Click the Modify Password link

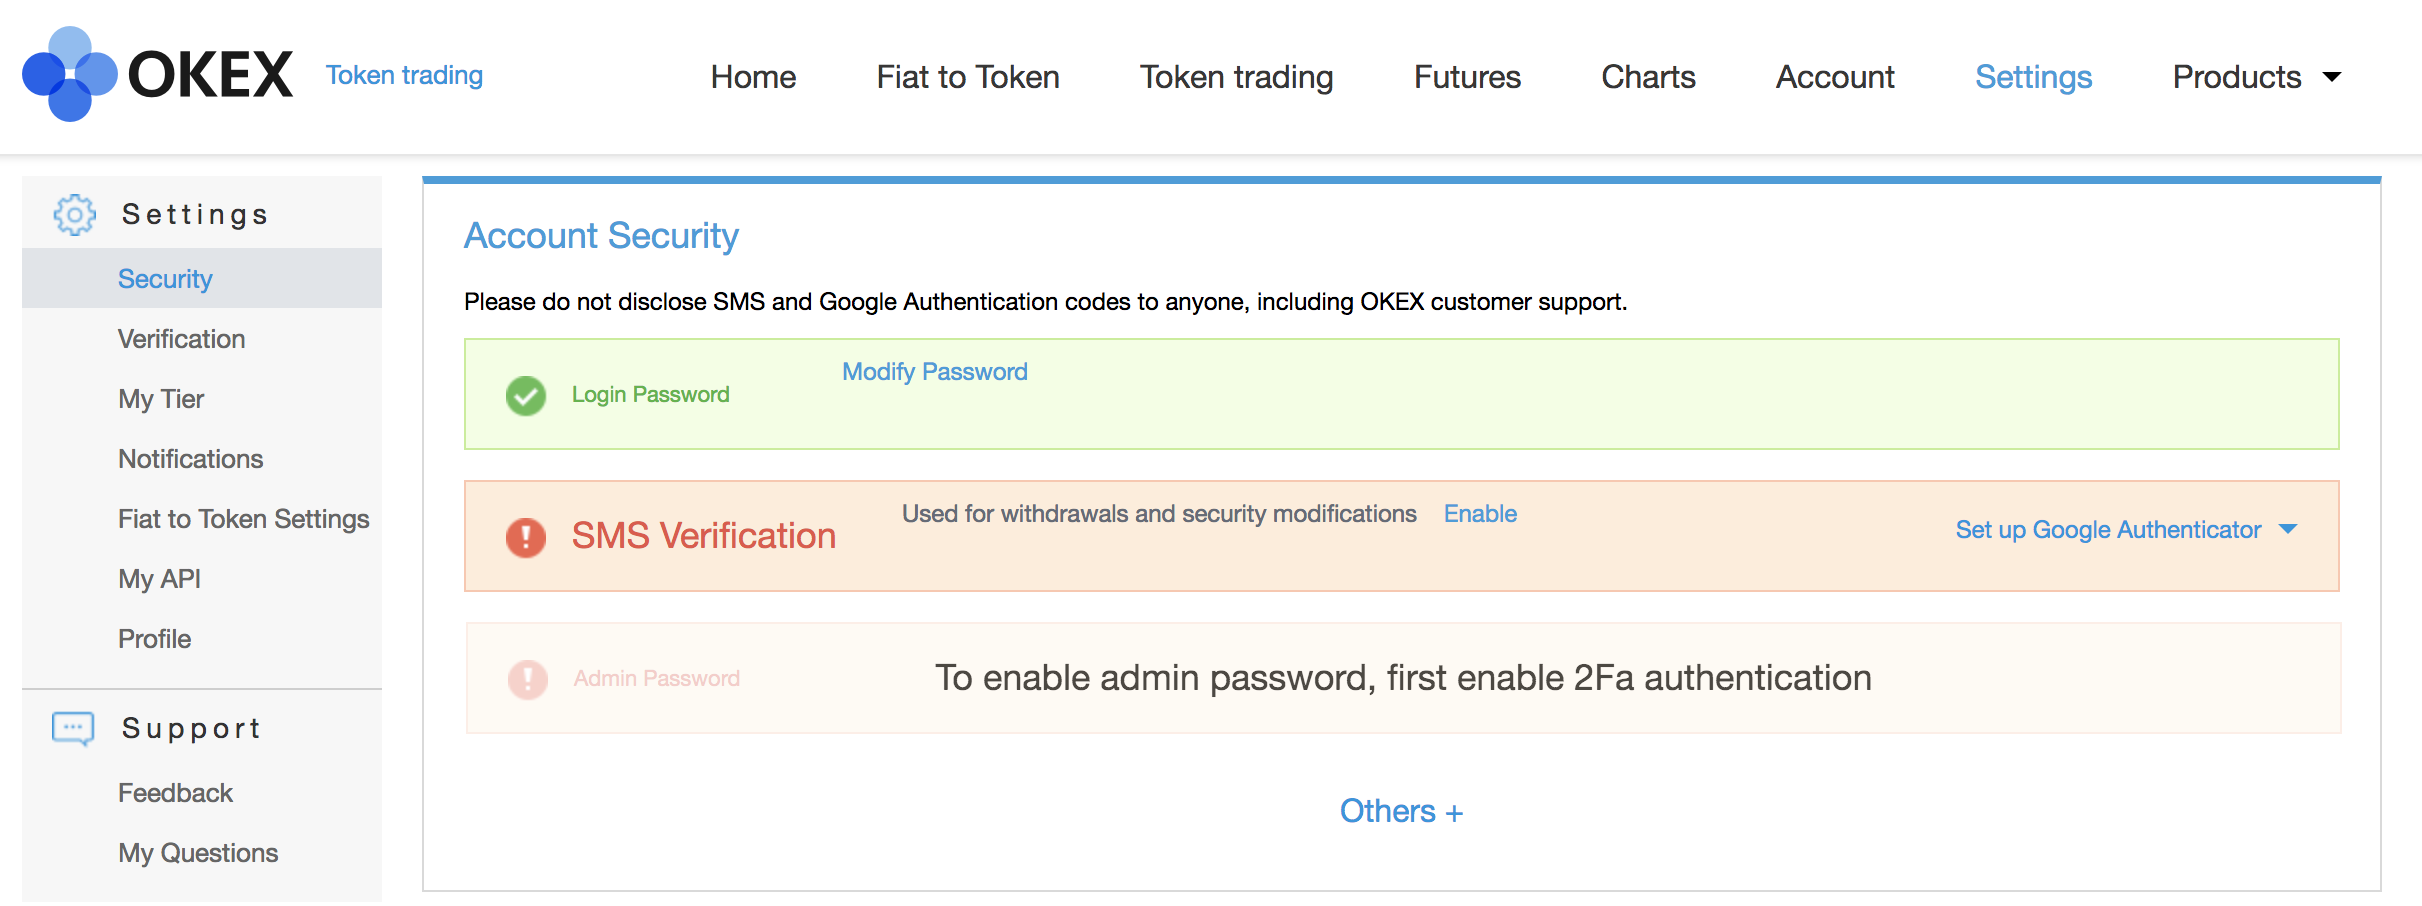pos(934,372)
